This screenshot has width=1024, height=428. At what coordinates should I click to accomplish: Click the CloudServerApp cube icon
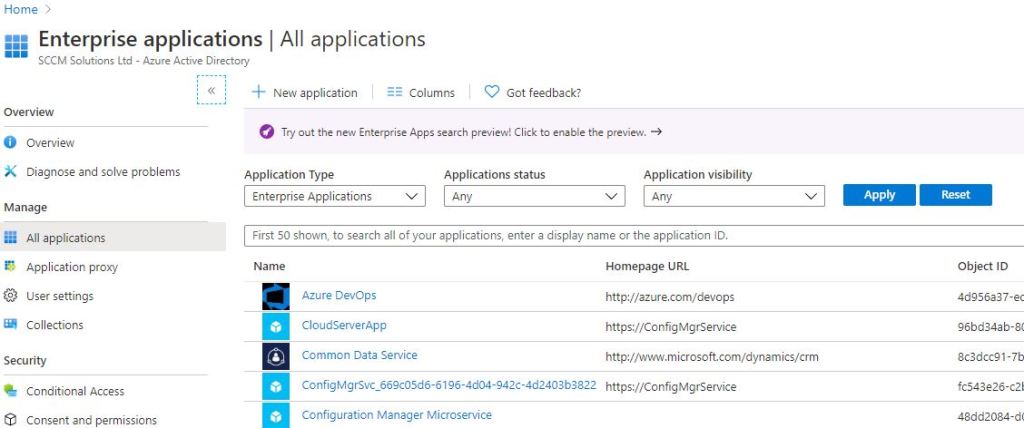(x=275, y=327)
